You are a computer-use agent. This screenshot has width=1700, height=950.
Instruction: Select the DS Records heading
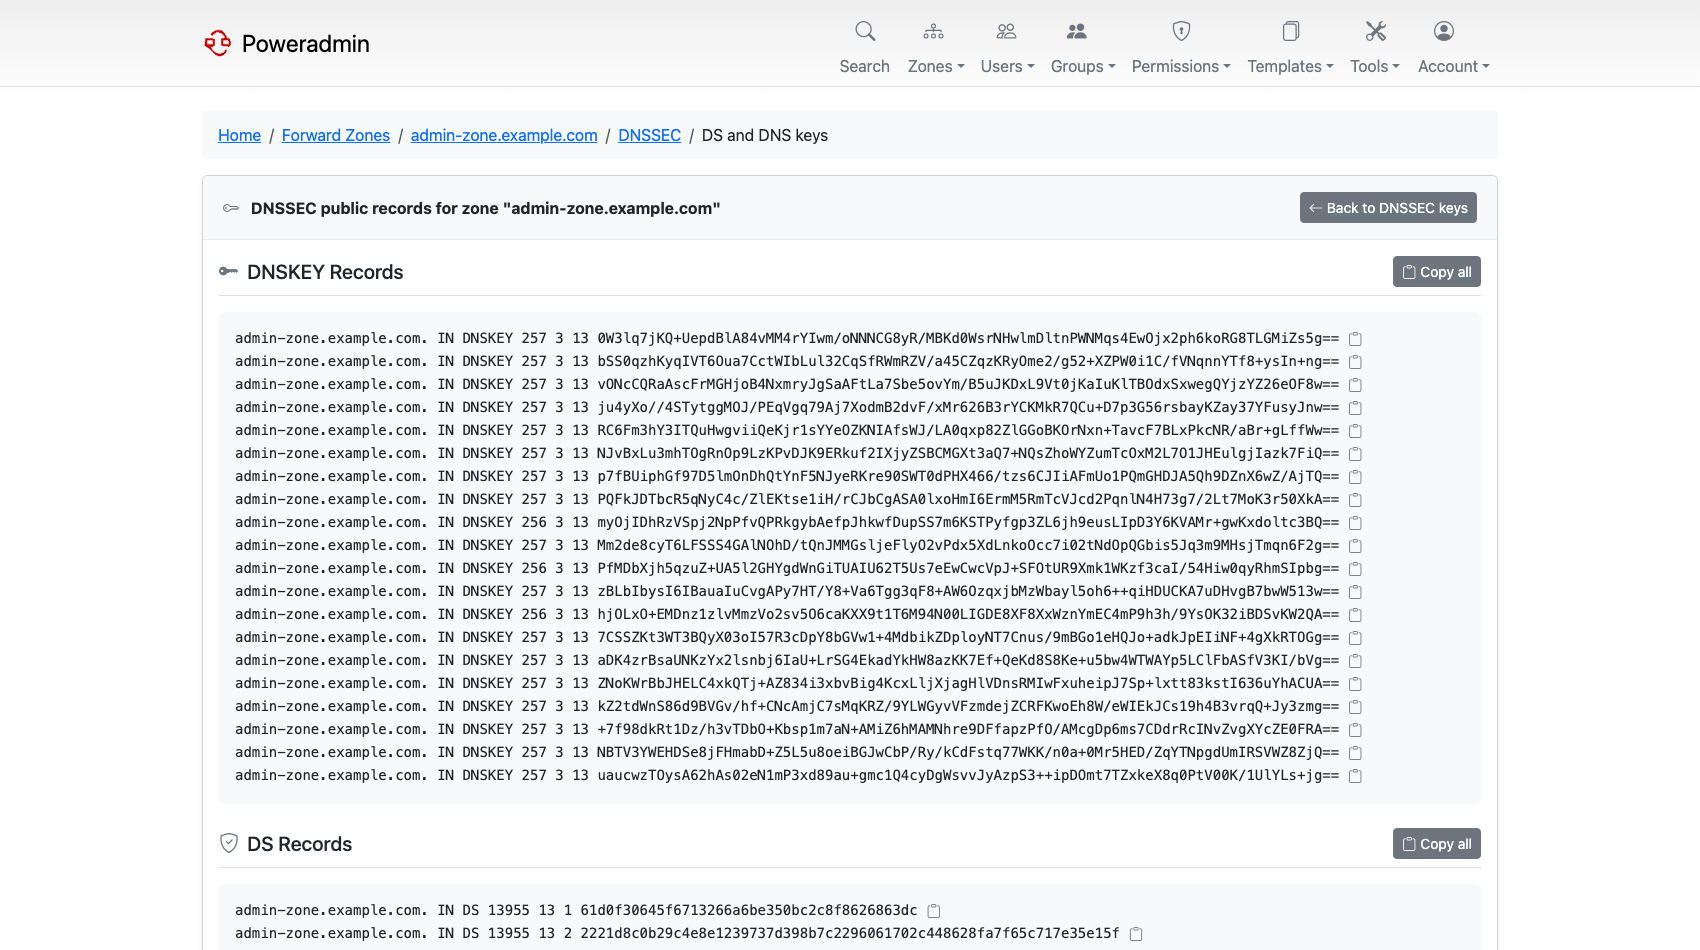click(x=300, y=844)
